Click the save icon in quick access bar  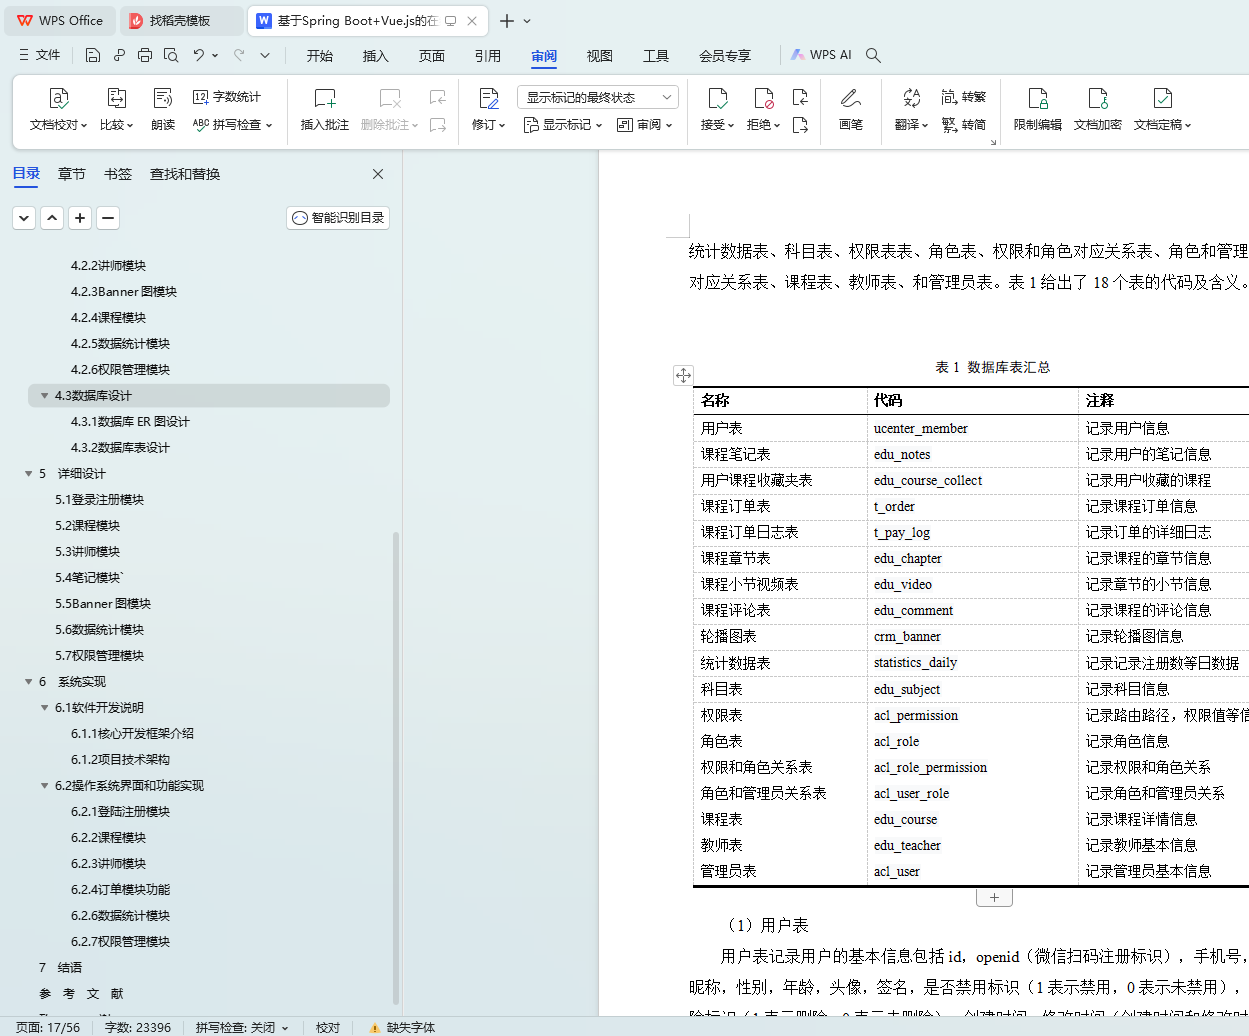click(x=93, y=55)
